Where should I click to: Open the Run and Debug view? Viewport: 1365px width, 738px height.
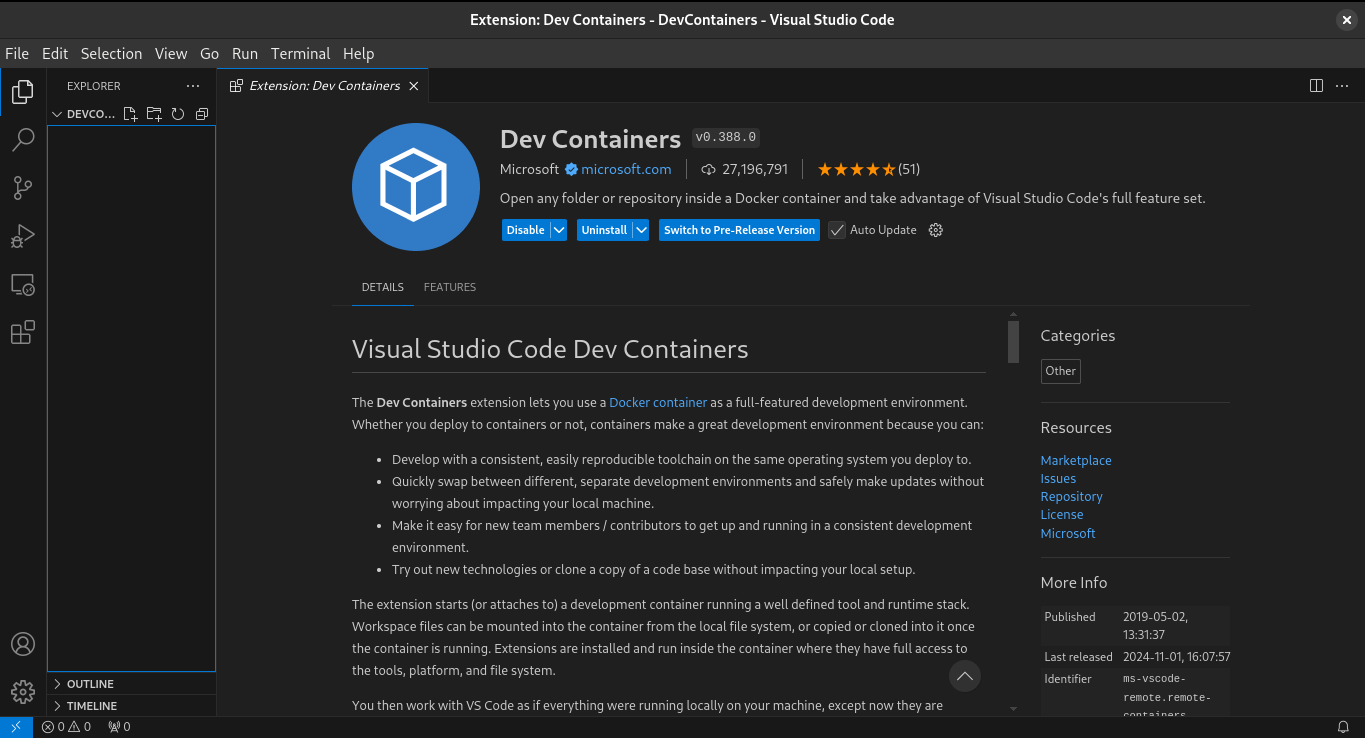(22, 236)
